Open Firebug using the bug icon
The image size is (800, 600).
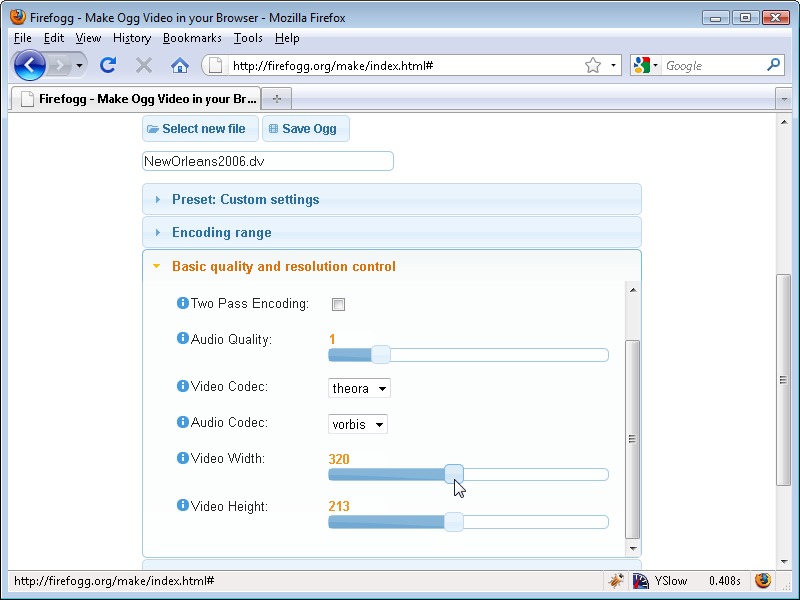click(616, 580)
